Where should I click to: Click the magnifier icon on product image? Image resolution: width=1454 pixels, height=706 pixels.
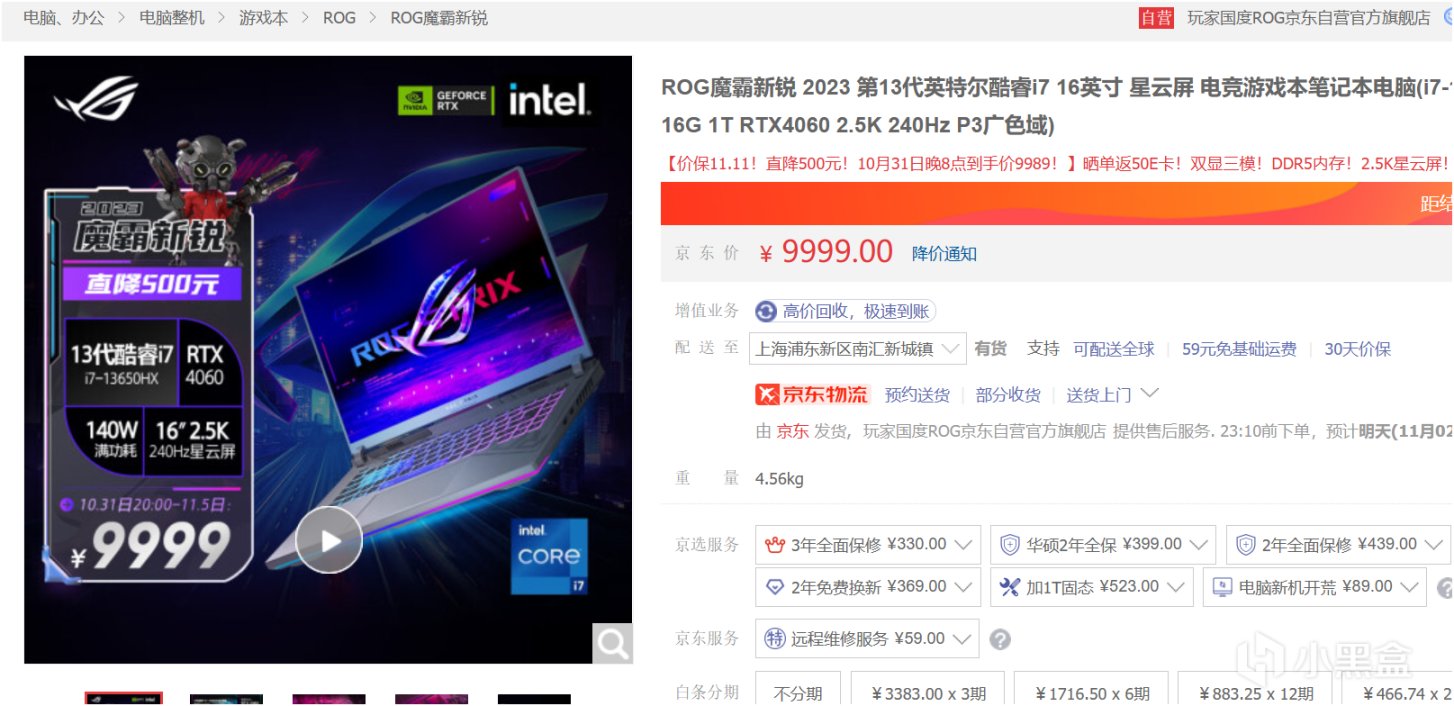pos(613,643)
